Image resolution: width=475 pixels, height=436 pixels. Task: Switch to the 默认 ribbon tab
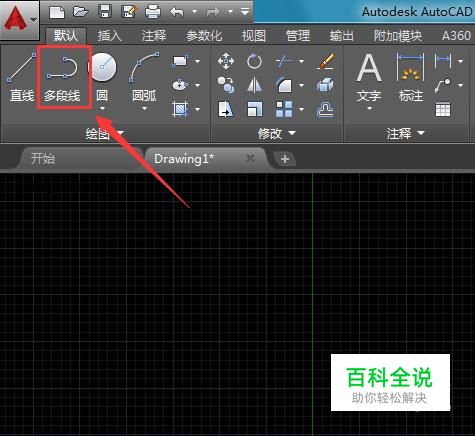(x=66, y=35)
